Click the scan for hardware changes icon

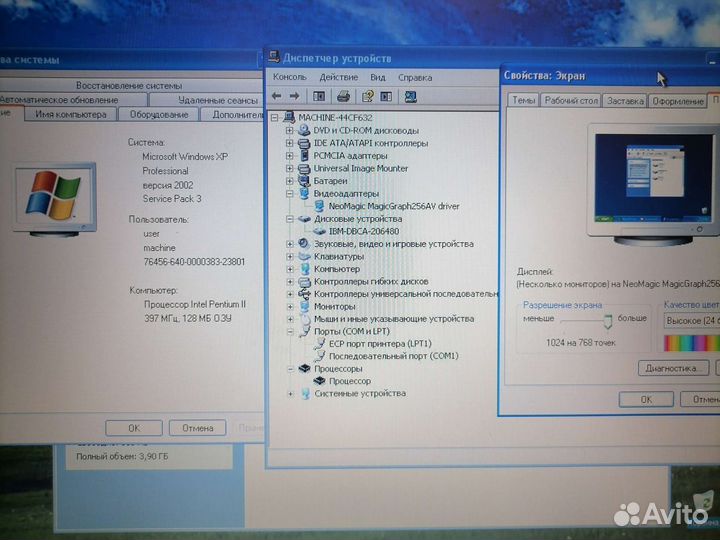[x=411, y=96]
